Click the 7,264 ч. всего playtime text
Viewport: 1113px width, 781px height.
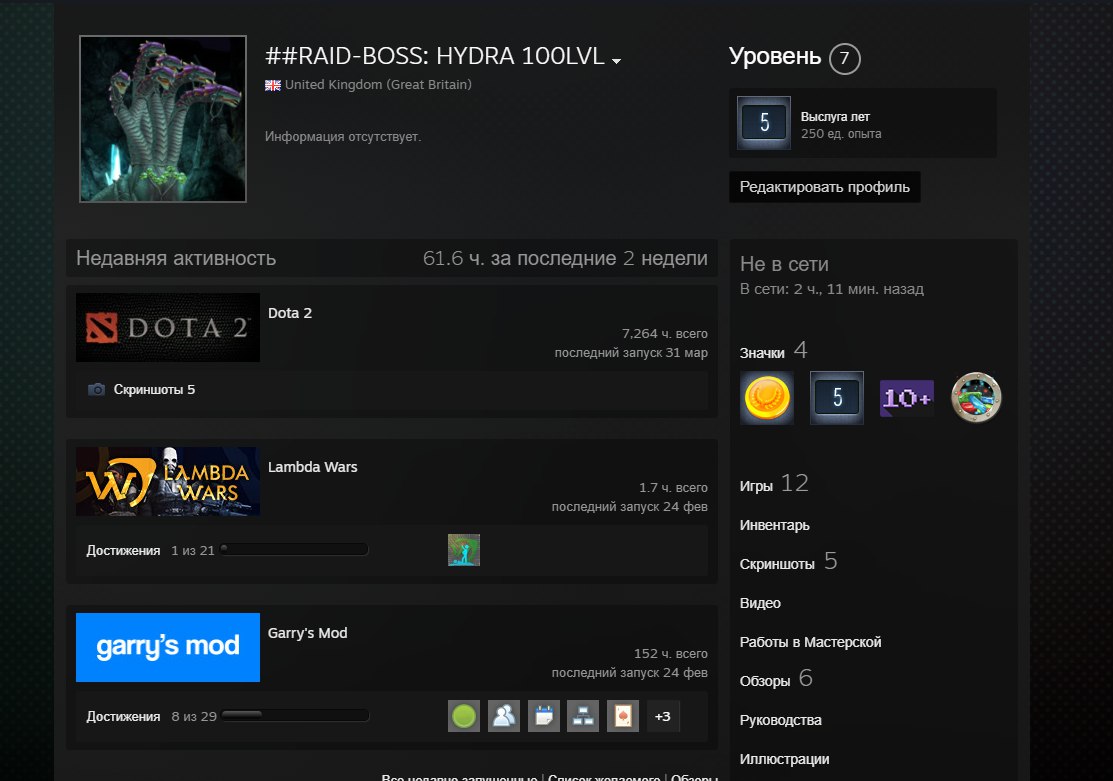pos(664,334)
